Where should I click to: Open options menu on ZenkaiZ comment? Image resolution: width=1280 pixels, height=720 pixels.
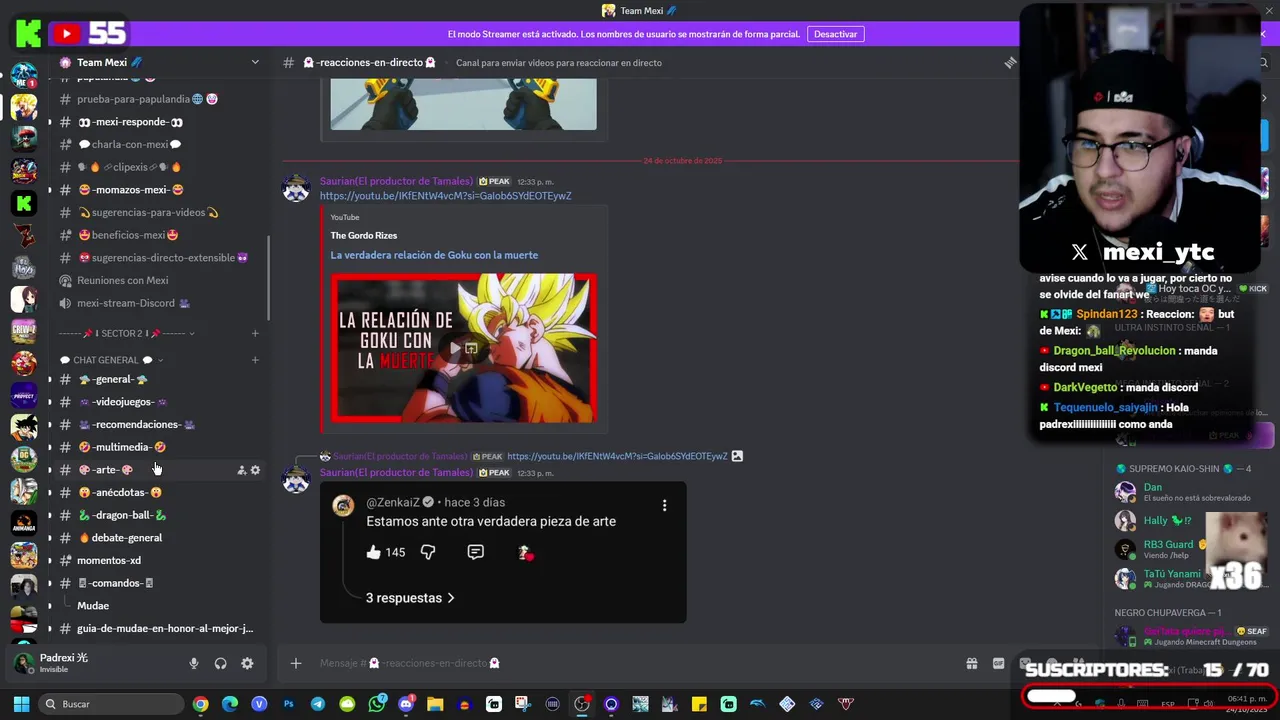click(664, 506)
